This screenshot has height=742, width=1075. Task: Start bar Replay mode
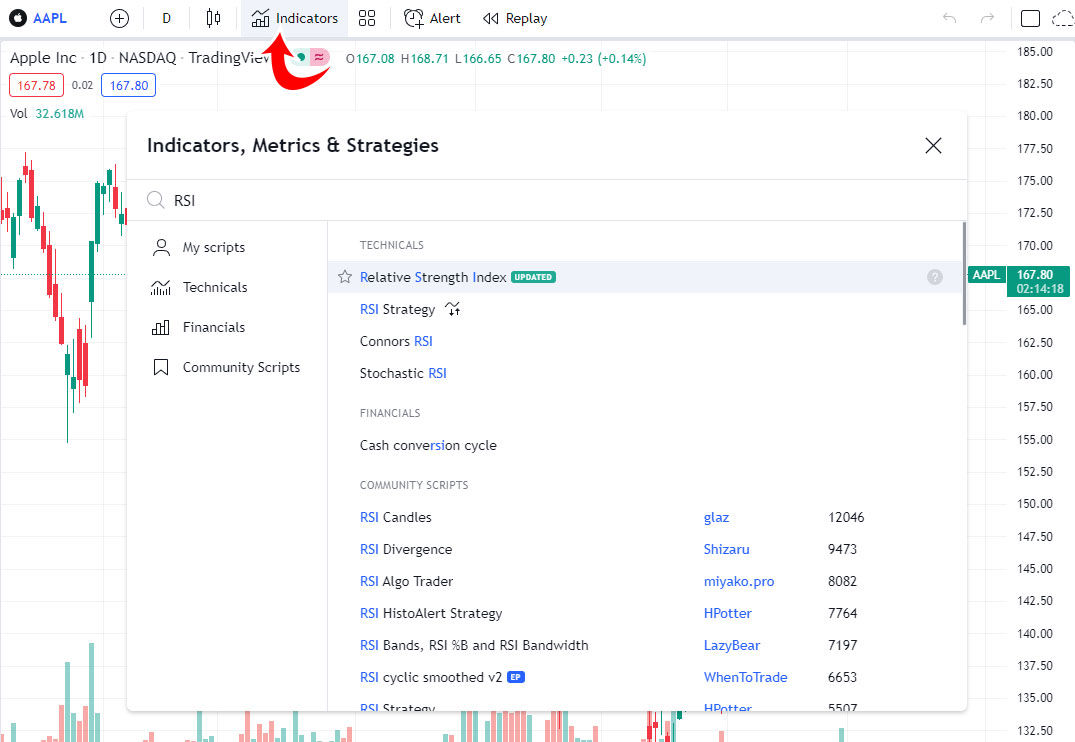click(x=514, y=17)
